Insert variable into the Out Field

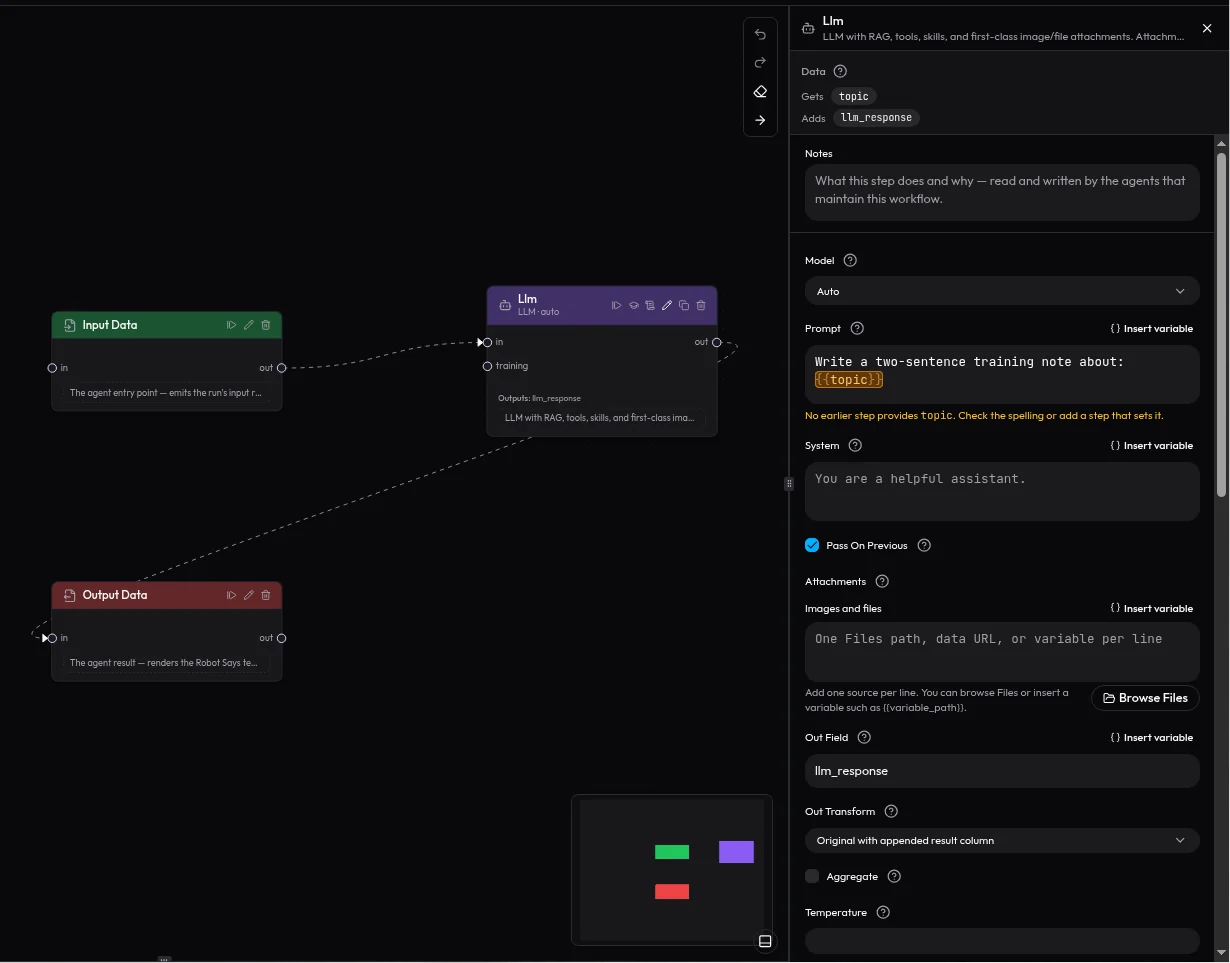(x=1152, y=737)
